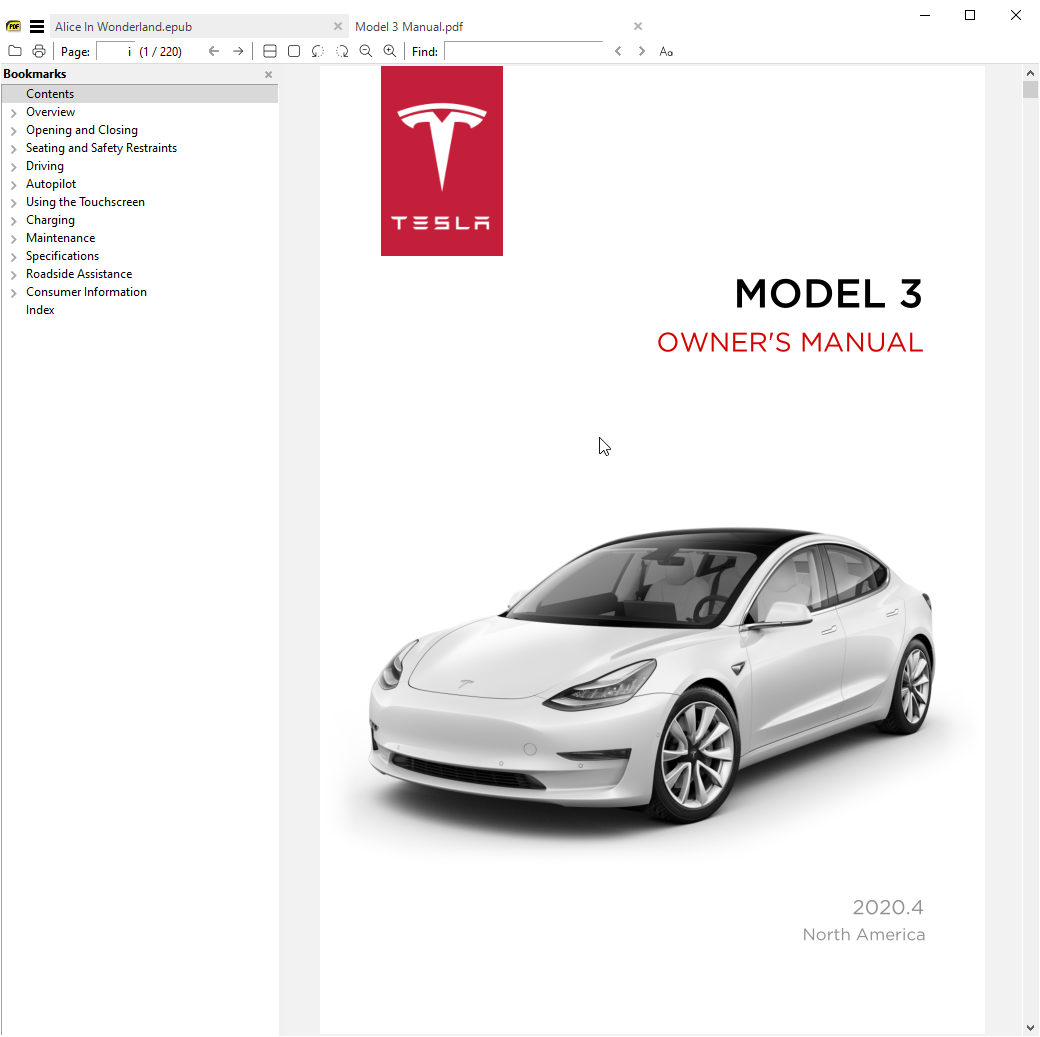Click the Zoom in magnifier icon
Image resolution: width=1040 pixels, height=1037 pixels.
[390, 51]
